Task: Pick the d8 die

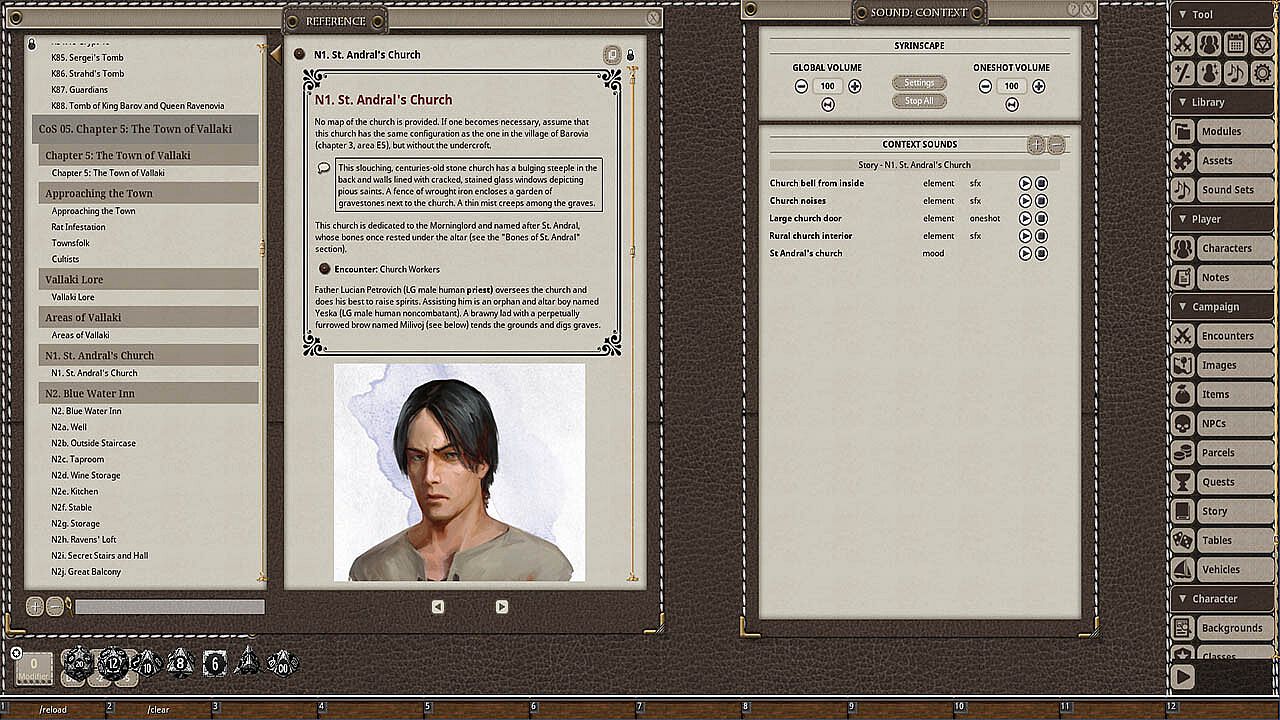Action: click(181, 662)
